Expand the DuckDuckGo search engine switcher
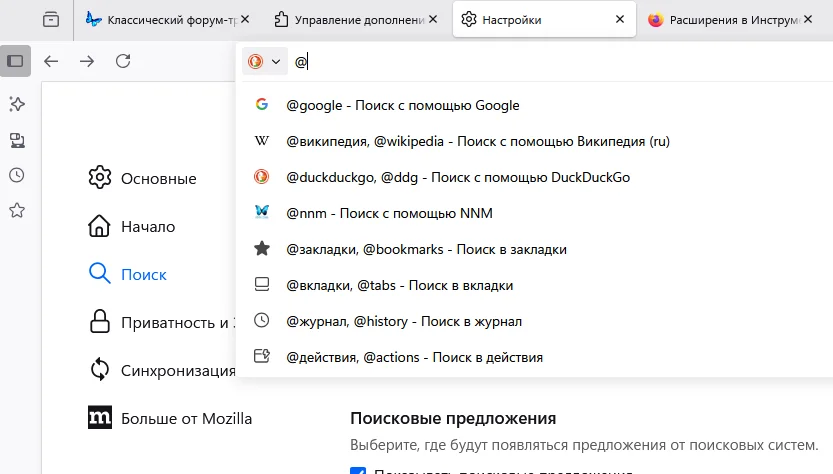This screenshot has height=474, width=833. click(264, 62)
